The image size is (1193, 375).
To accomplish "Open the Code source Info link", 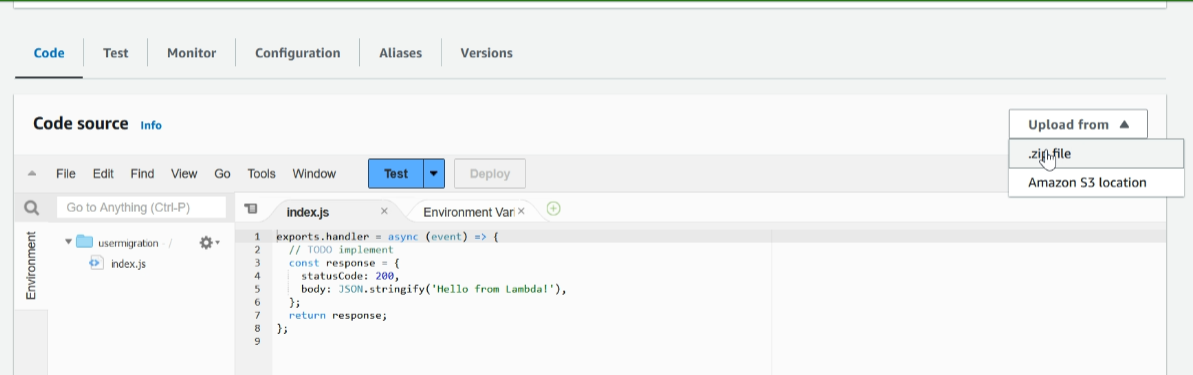I will click(x=151, y=126).
